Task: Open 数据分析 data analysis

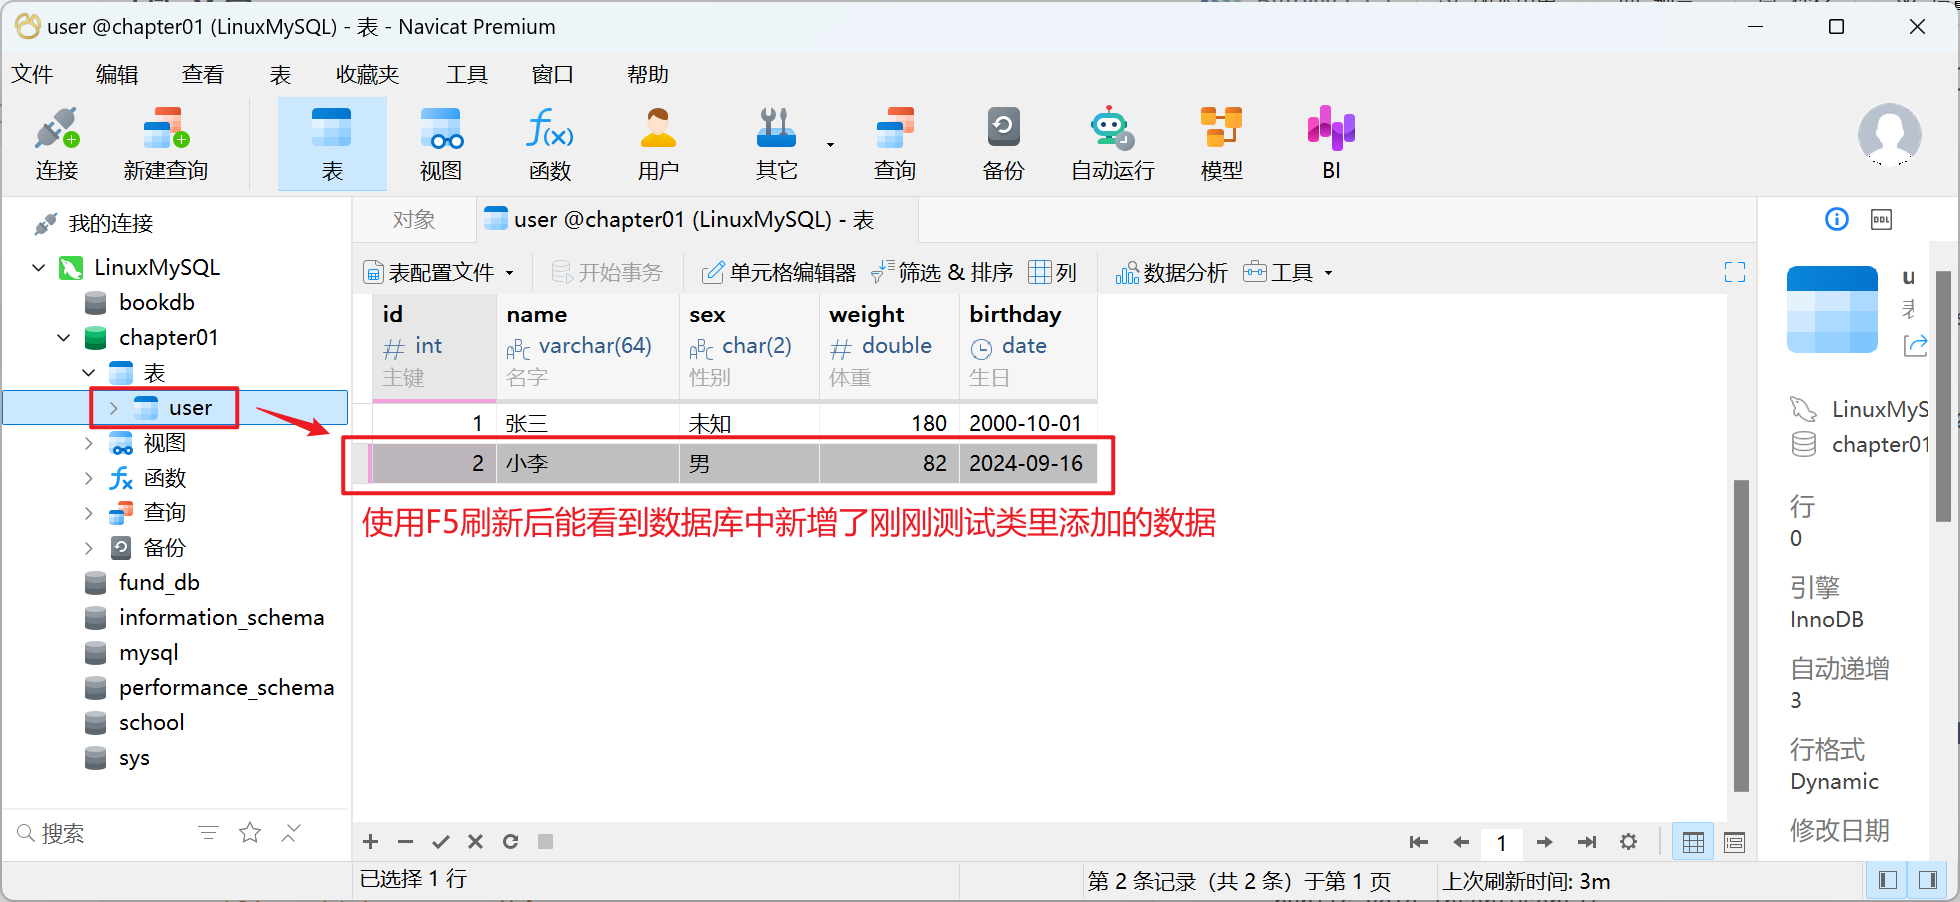Action: click(x=1171, y=272)
